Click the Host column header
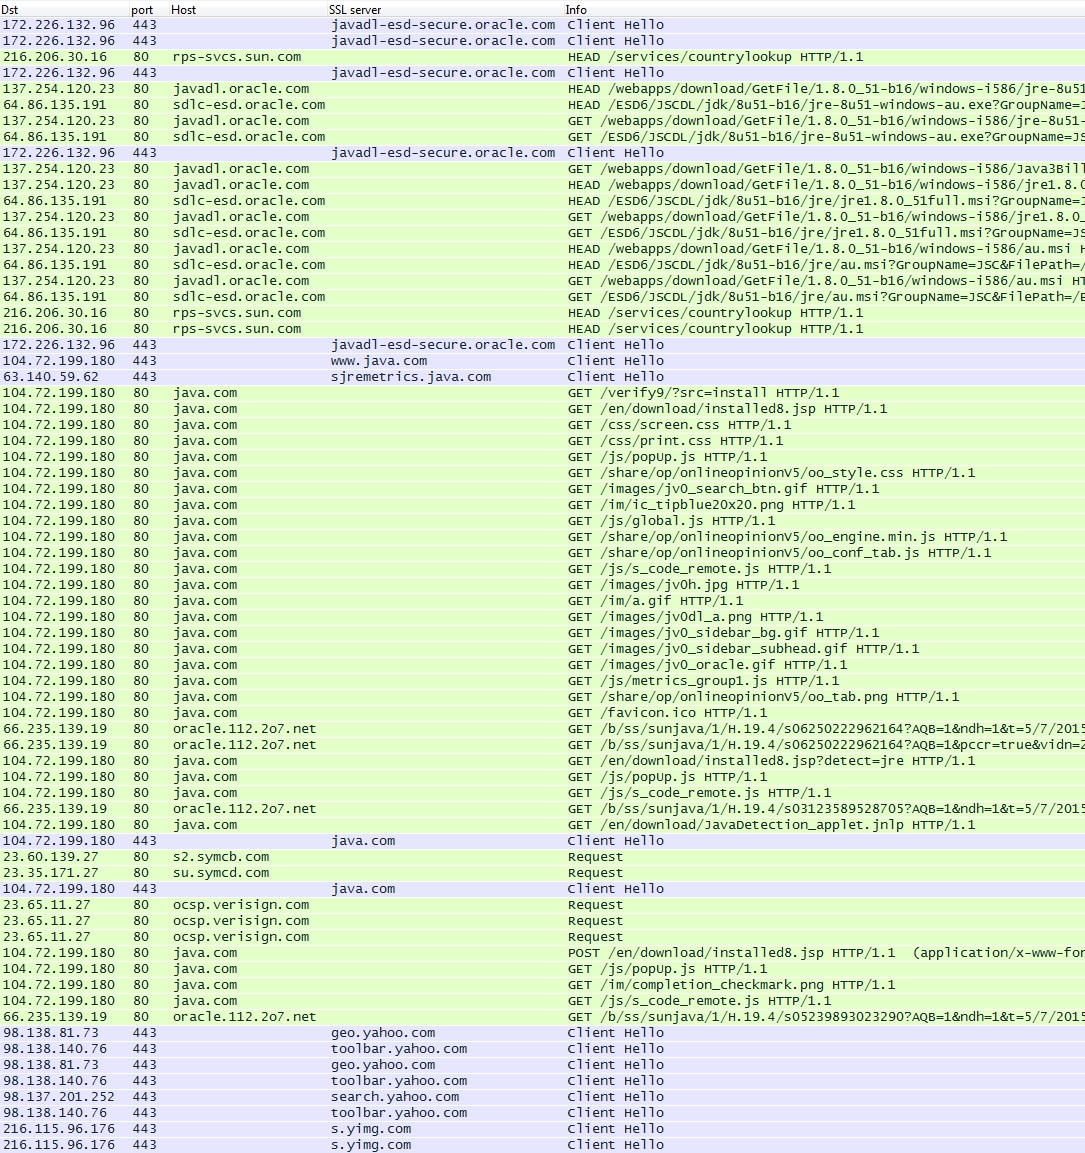Viewport: 1085px width, 1153px height. click(x=184, y=9)
